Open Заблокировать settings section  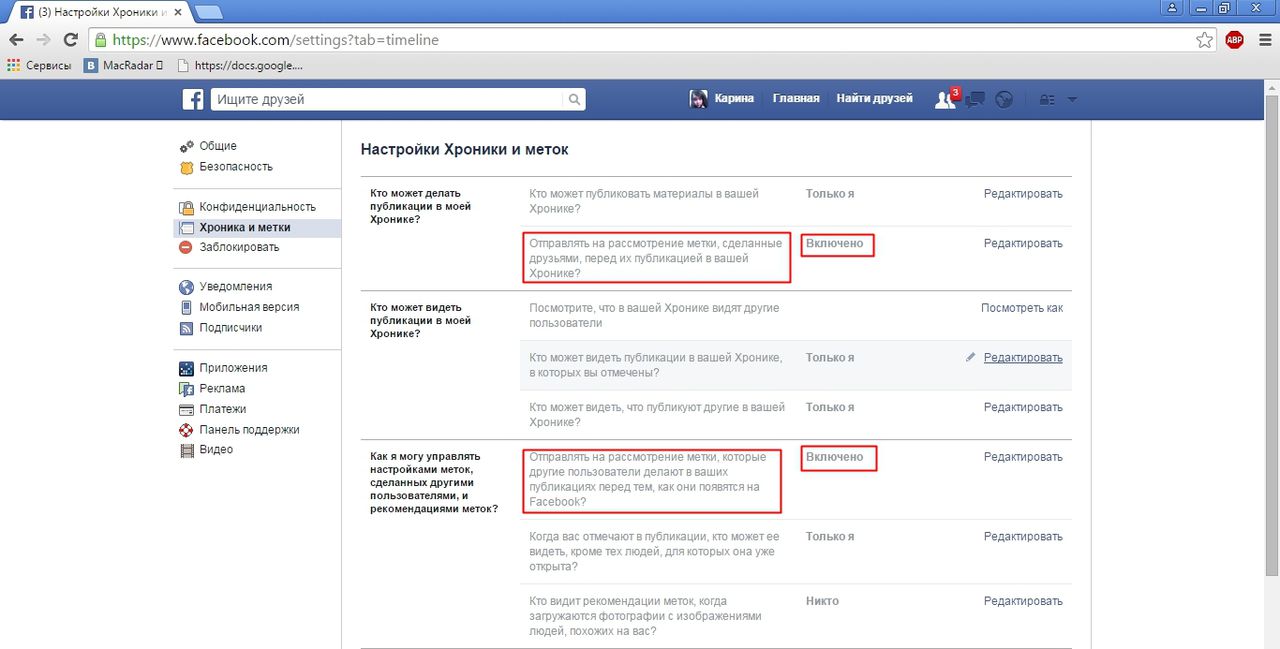(x=239, y=247)
